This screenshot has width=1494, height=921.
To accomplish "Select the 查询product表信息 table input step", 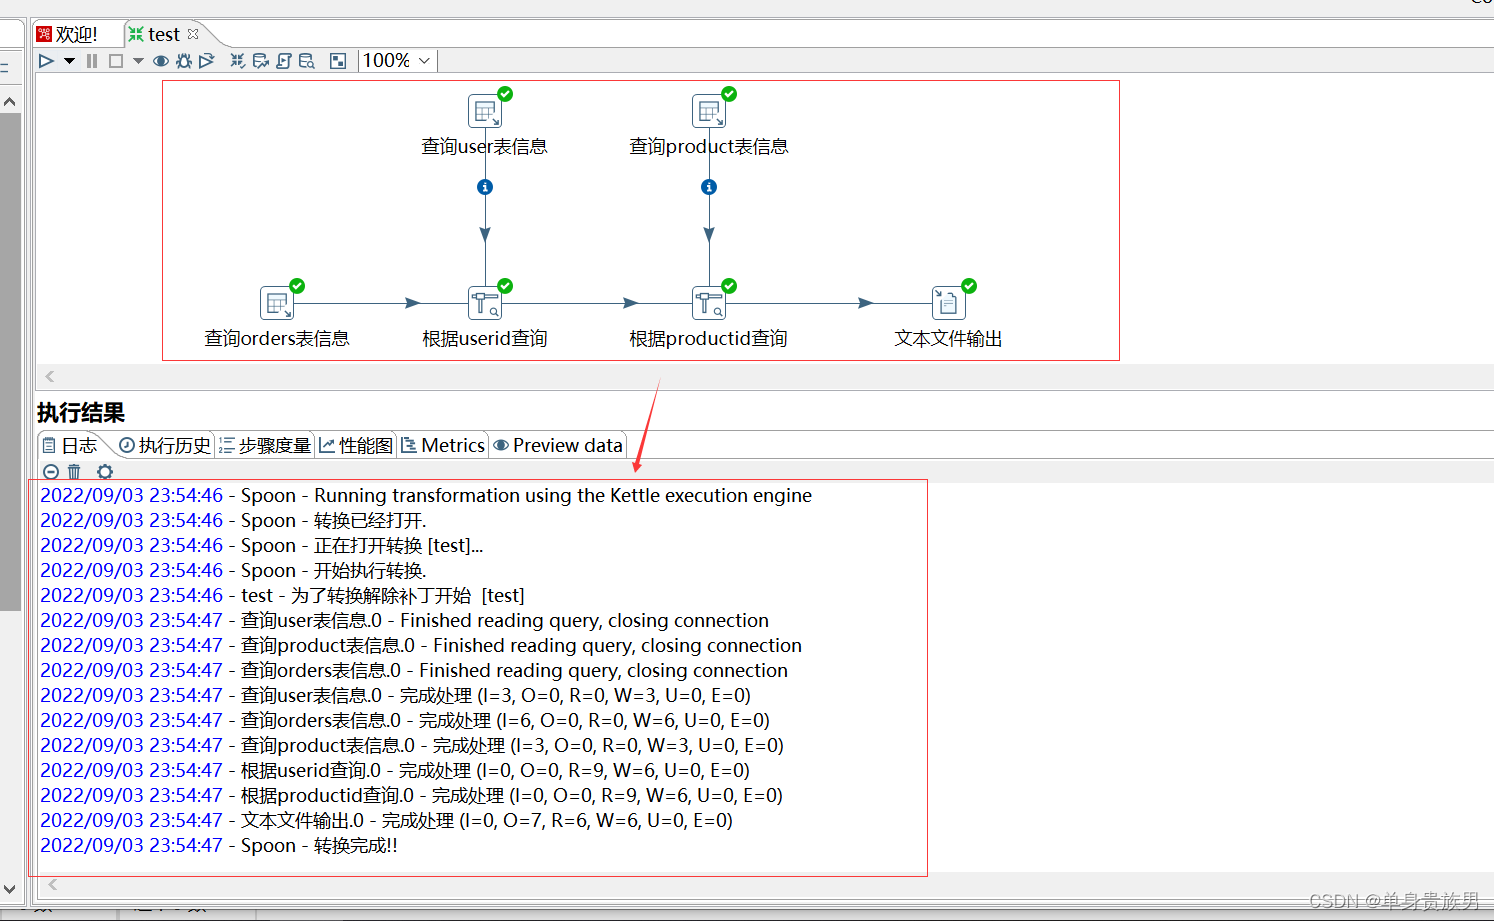I will click(709, 111).
